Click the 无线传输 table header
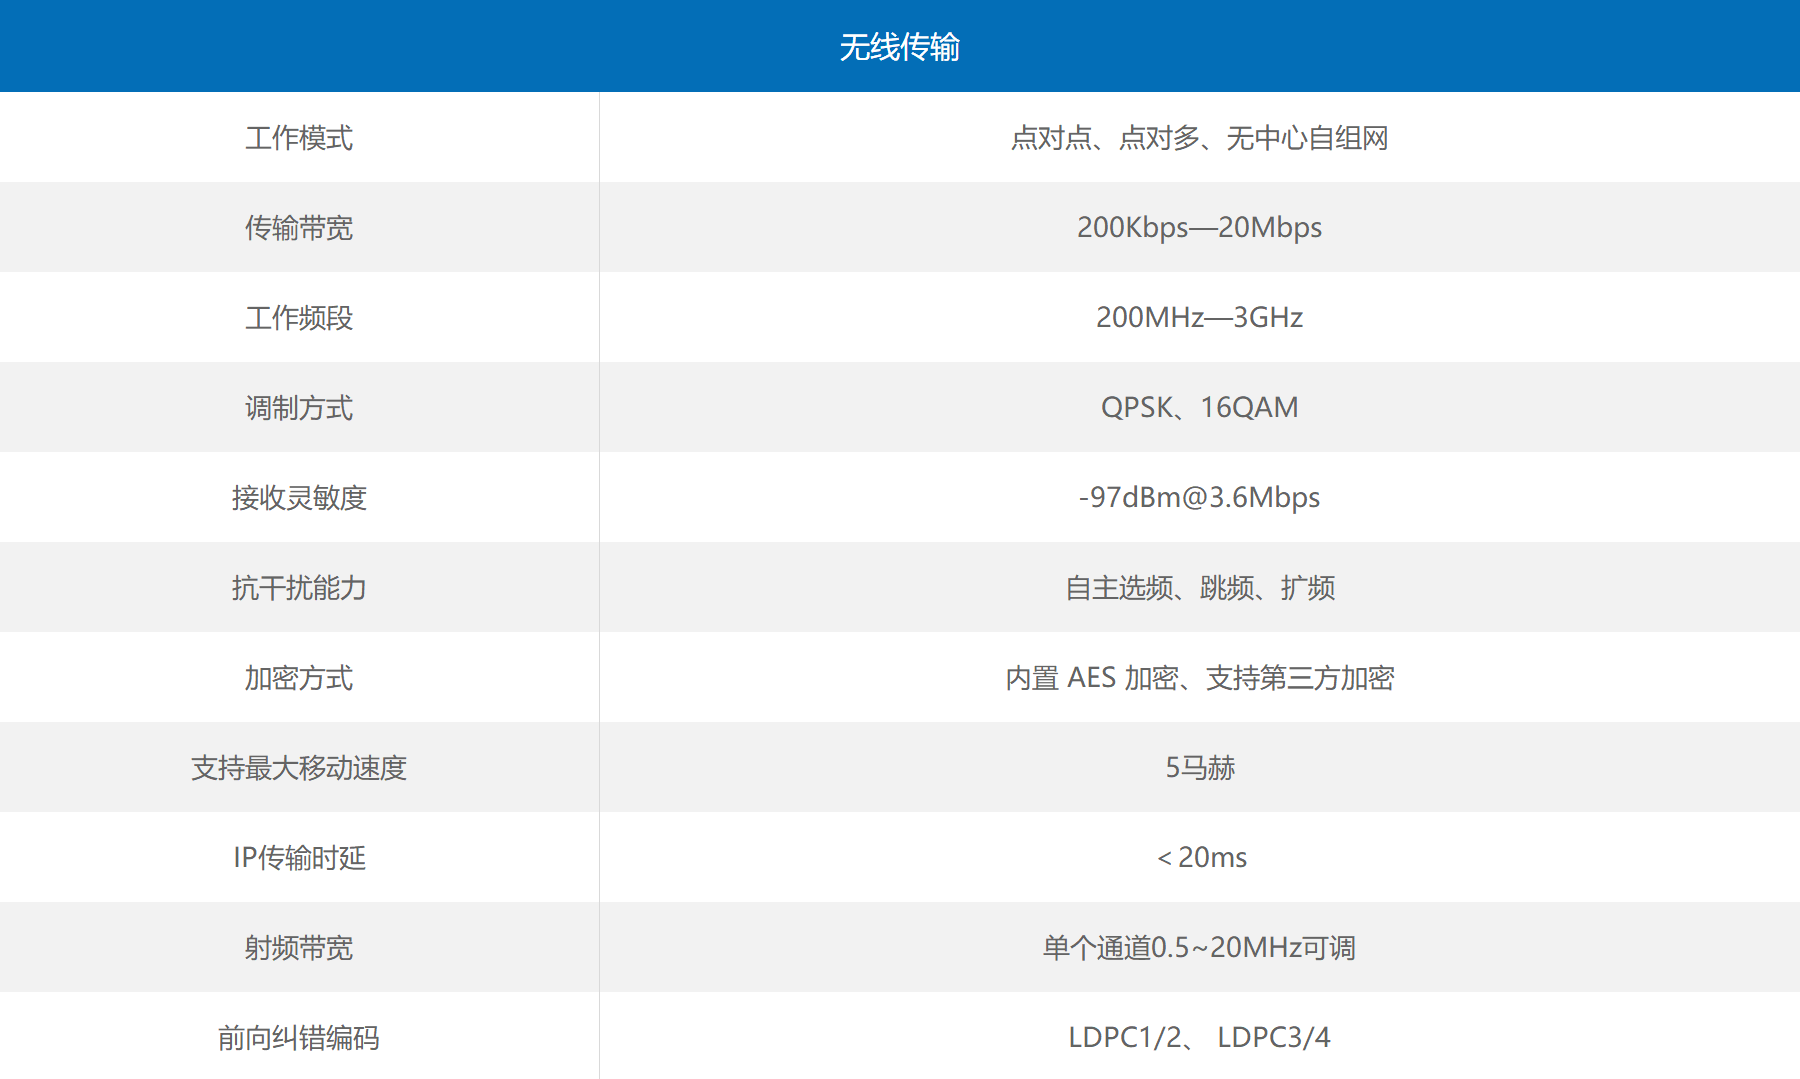This screenshot has height=1079, width=1800. pos(899,47)
